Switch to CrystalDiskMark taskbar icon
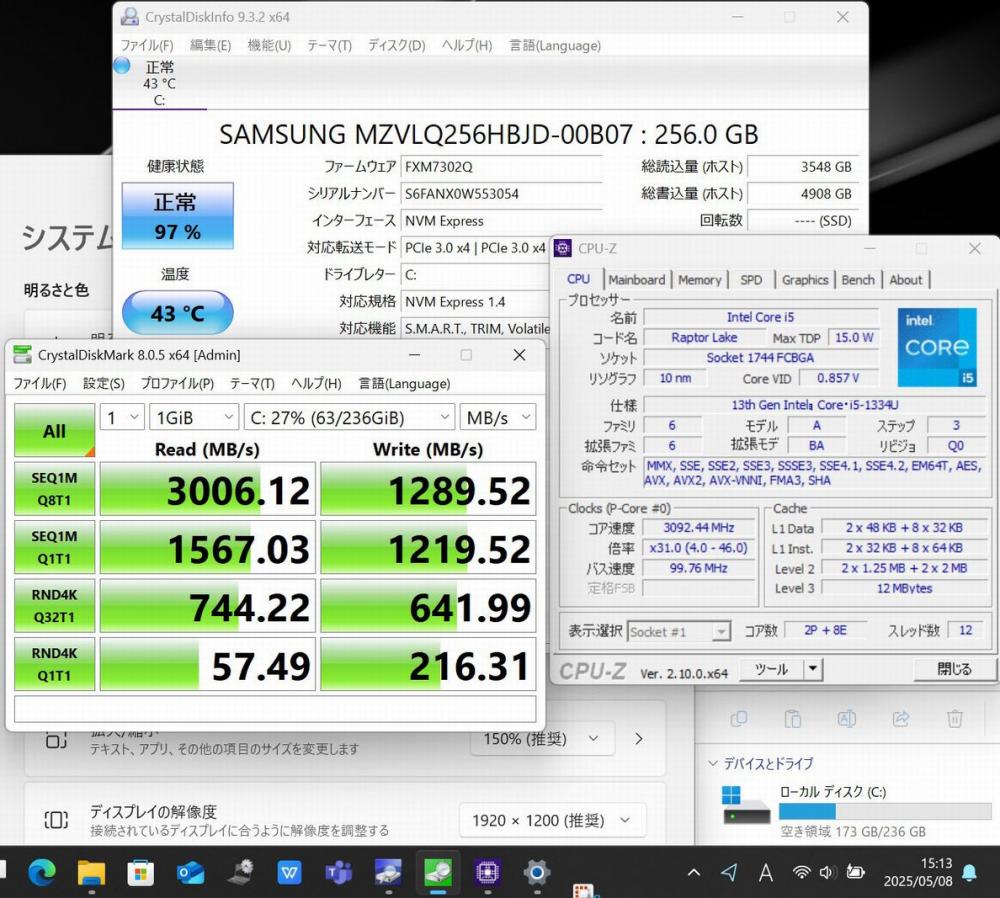The height and width of the screenshot is (898, 1000). click(438, 872)
